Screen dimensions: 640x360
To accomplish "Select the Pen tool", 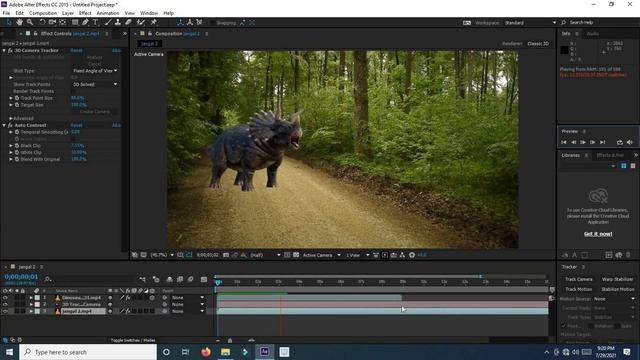I will [85, 22].
